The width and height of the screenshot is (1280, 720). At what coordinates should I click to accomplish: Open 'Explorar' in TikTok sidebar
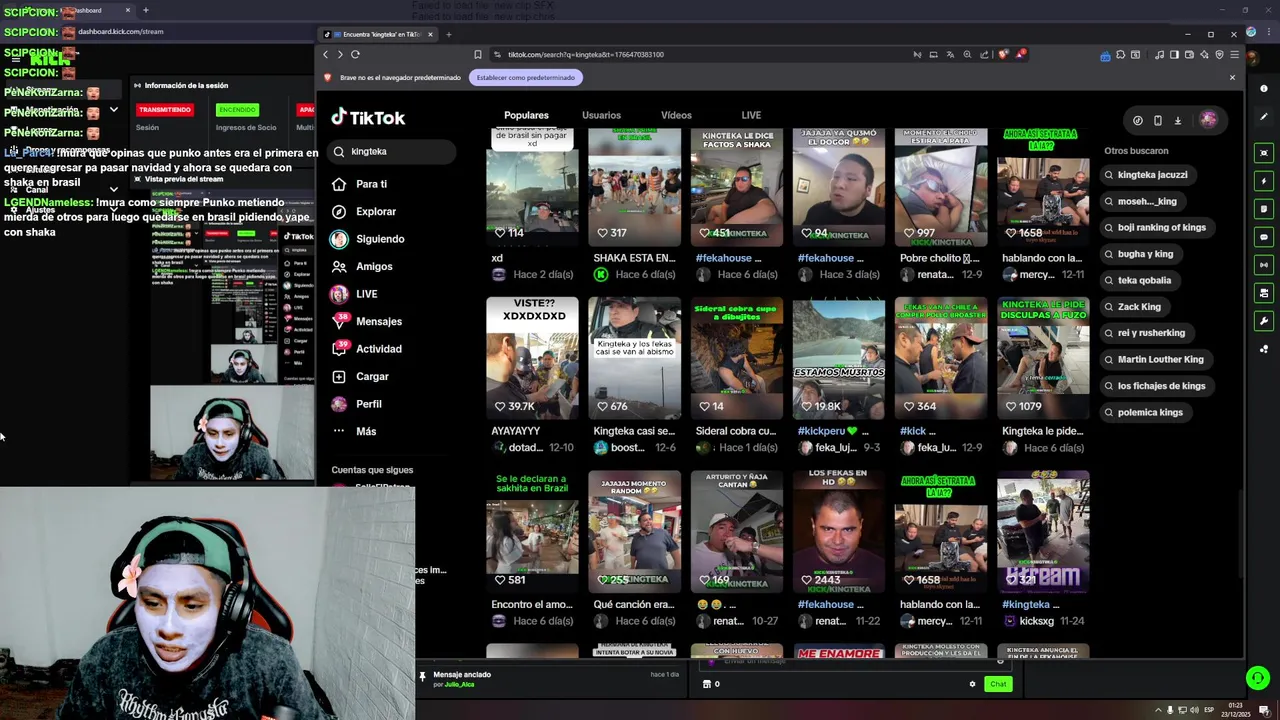[x=364, y=212]
